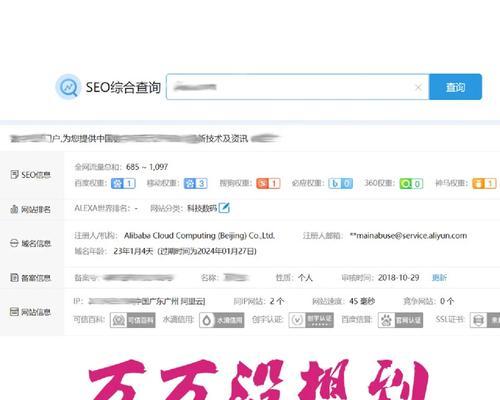Click the domain search input field
The image size is (500, 400).
[x=297, y=87]
